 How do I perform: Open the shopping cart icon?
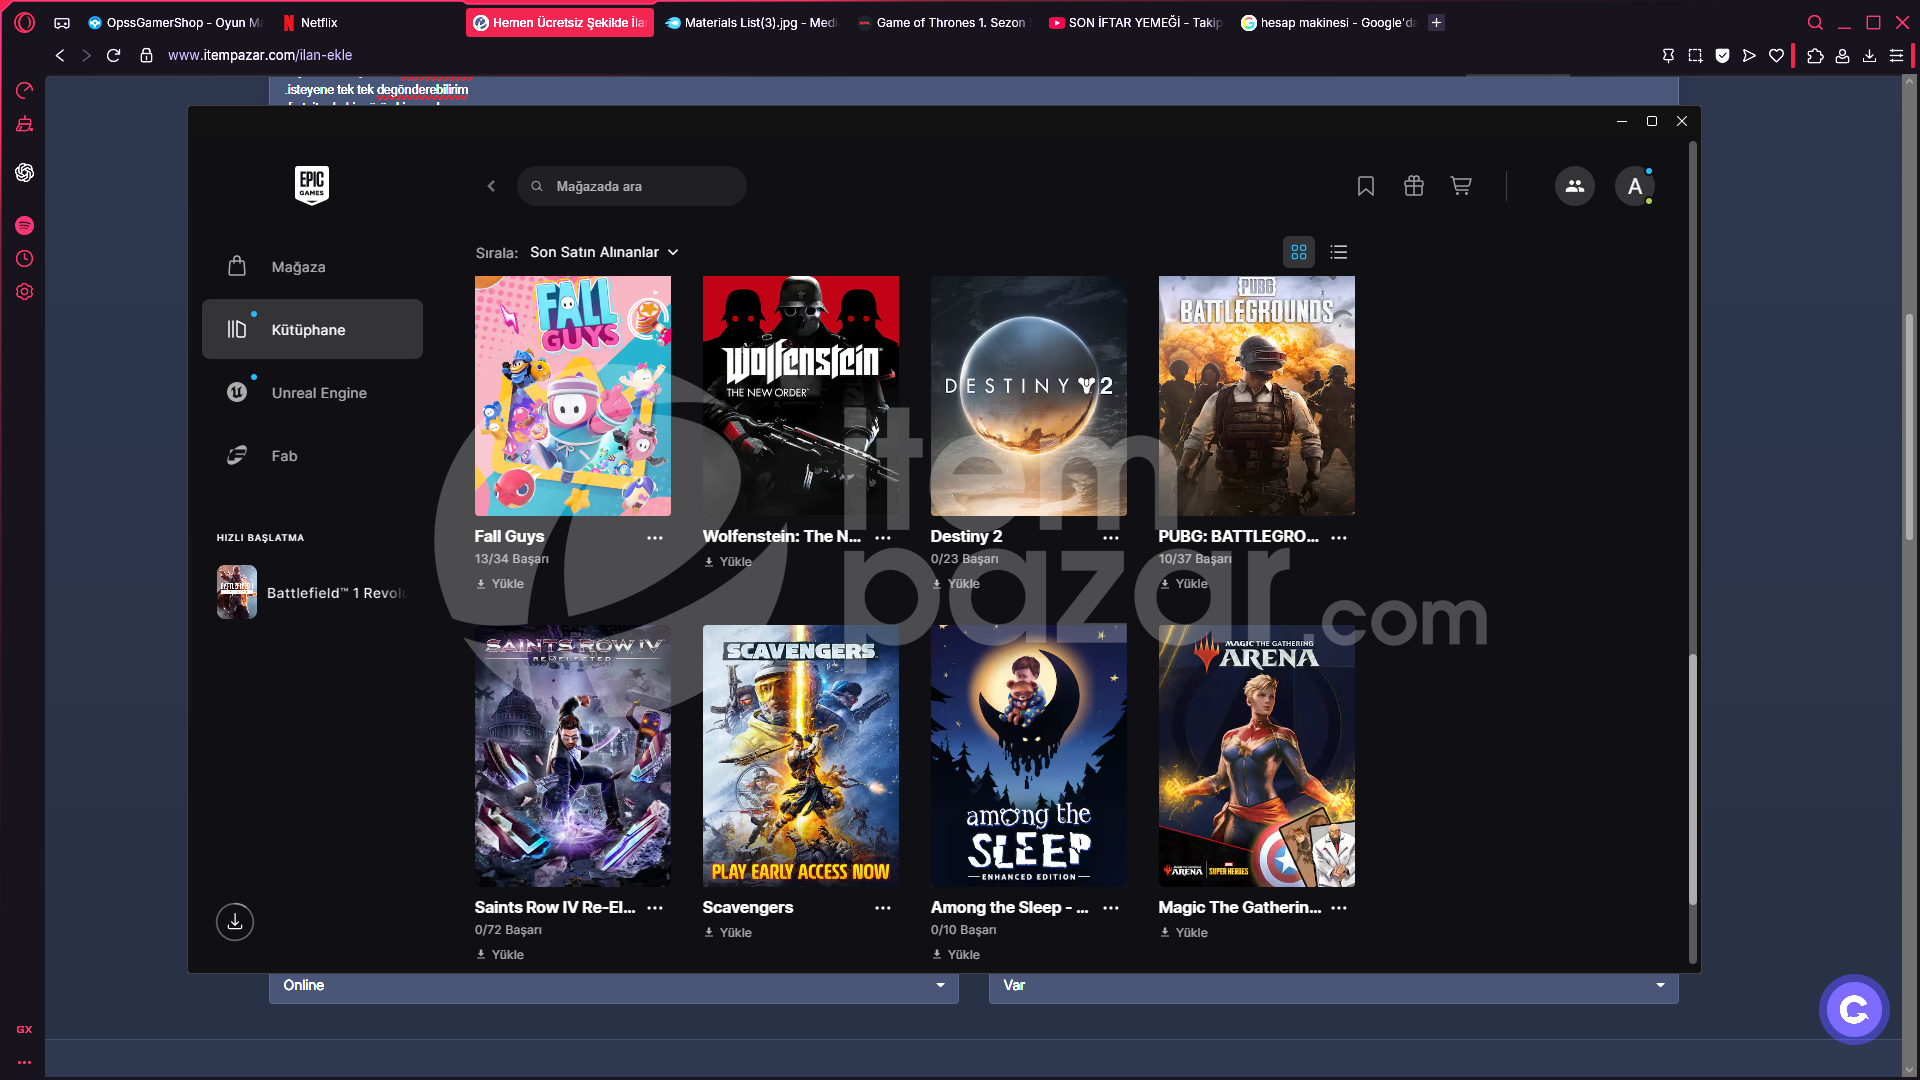coord(1461,186)
